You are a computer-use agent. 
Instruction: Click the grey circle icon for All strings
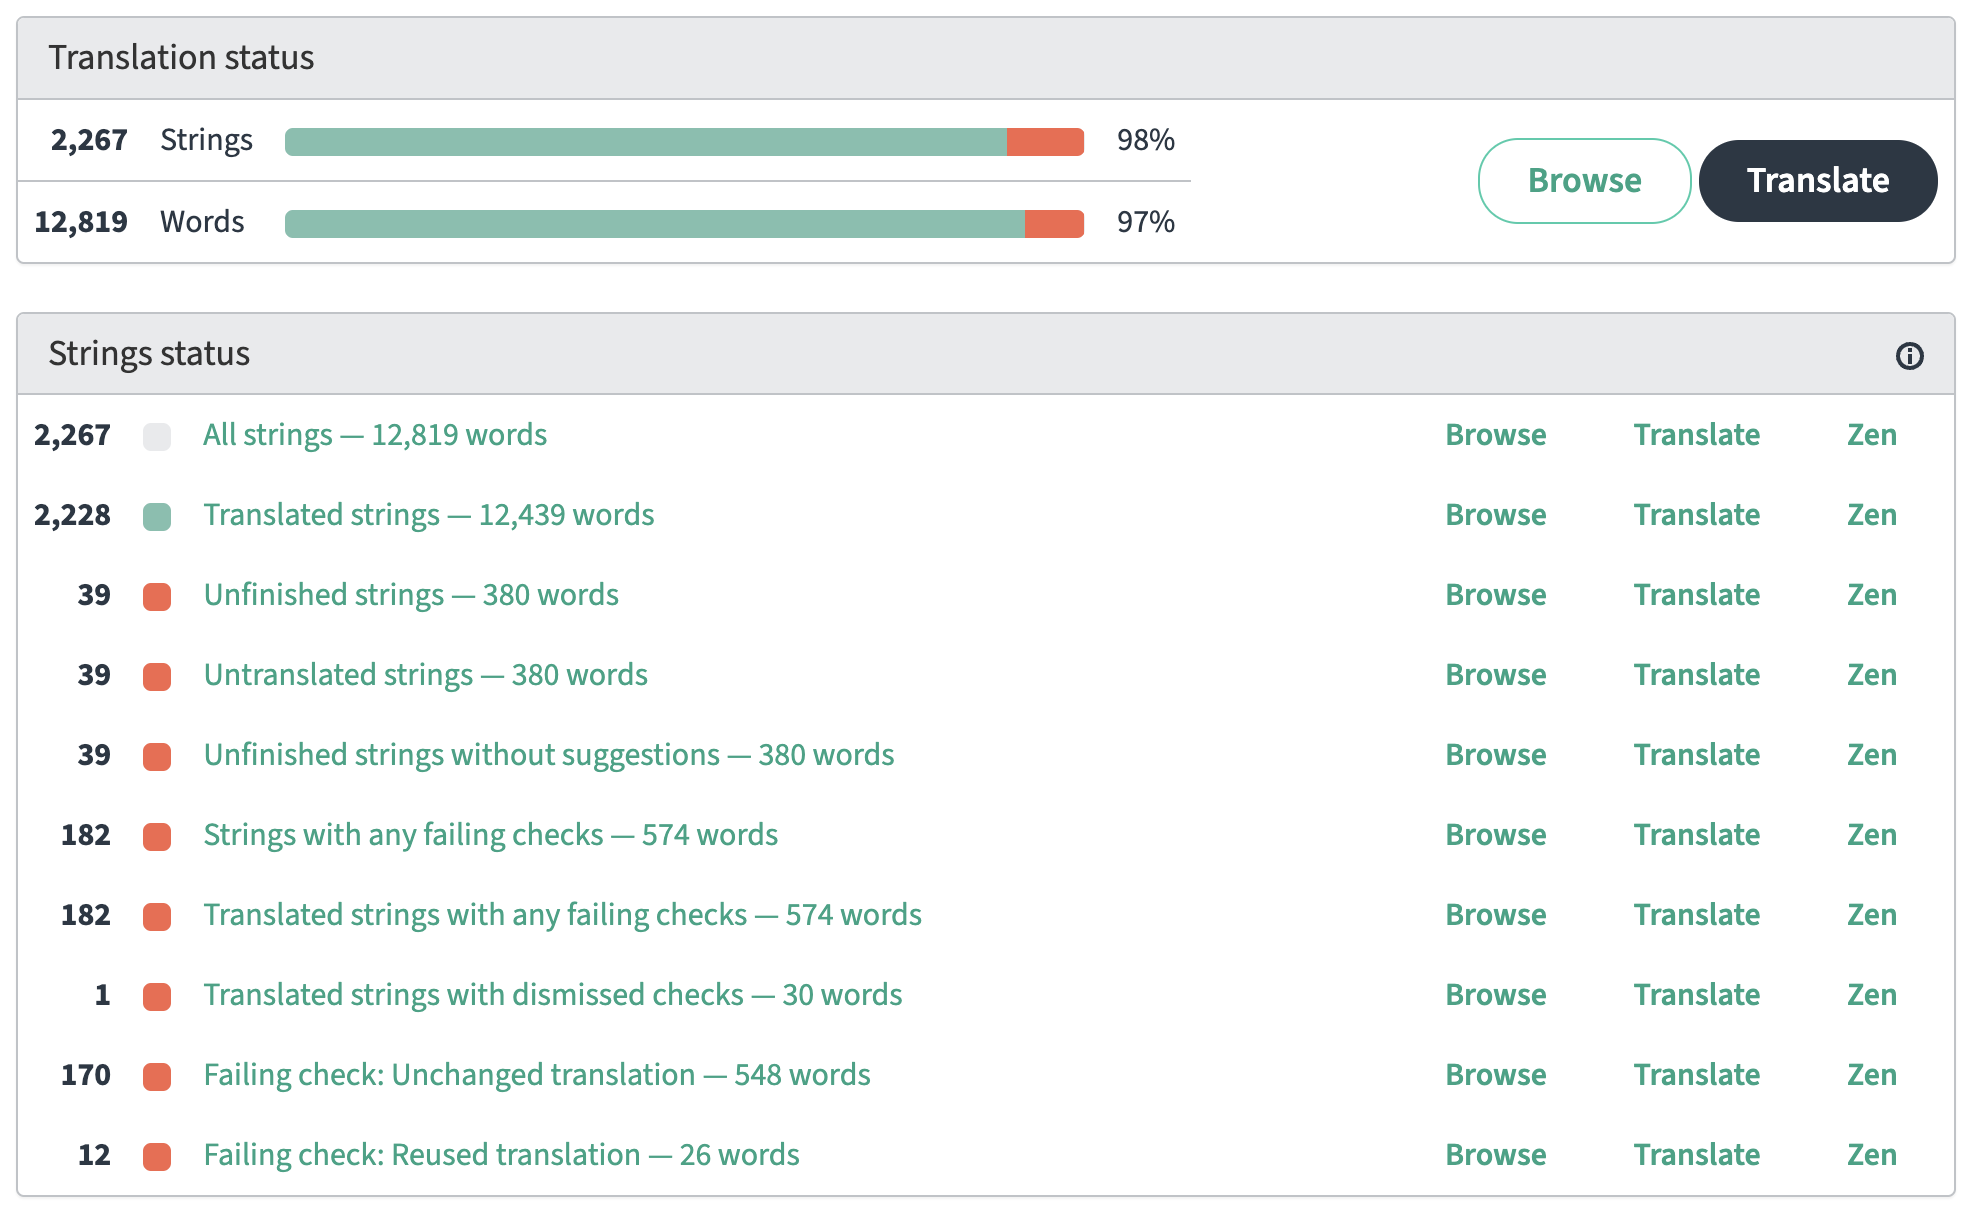159,433
